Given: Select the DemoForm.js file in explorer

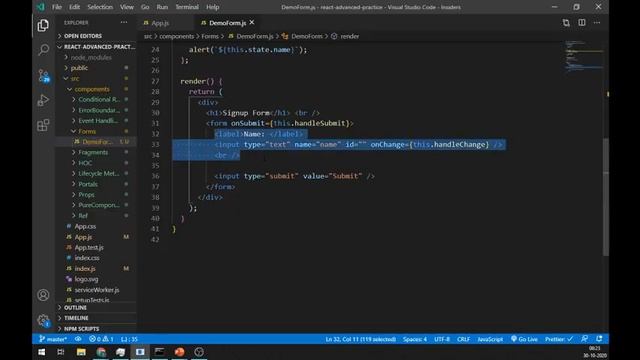Looking at the screenshot, I should (x=97, y=142).
